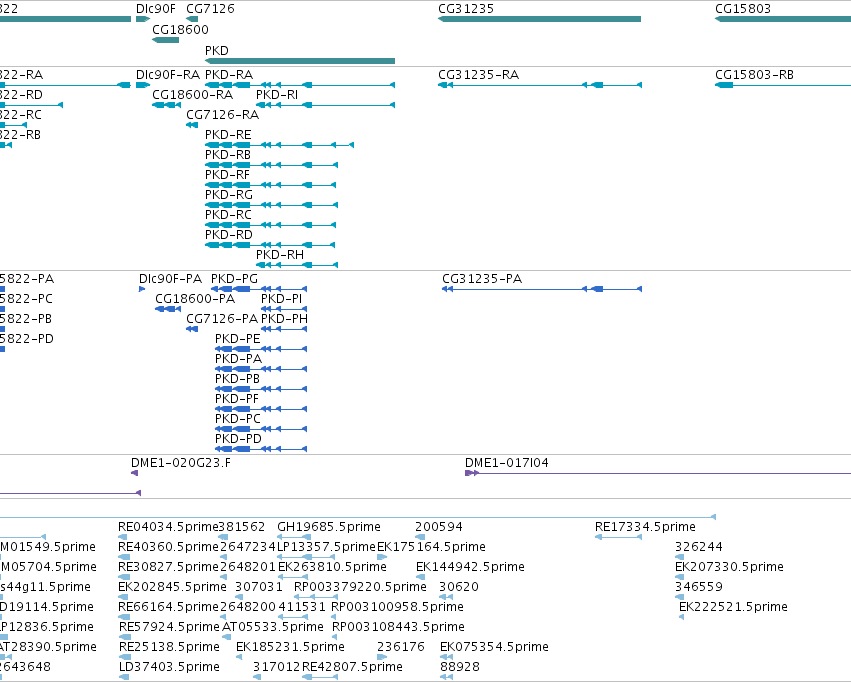This screenshot has height=682, width=851.
Task: Open EST RE30827.5prime
Action: pyautogui.click(x=168, y=567)
